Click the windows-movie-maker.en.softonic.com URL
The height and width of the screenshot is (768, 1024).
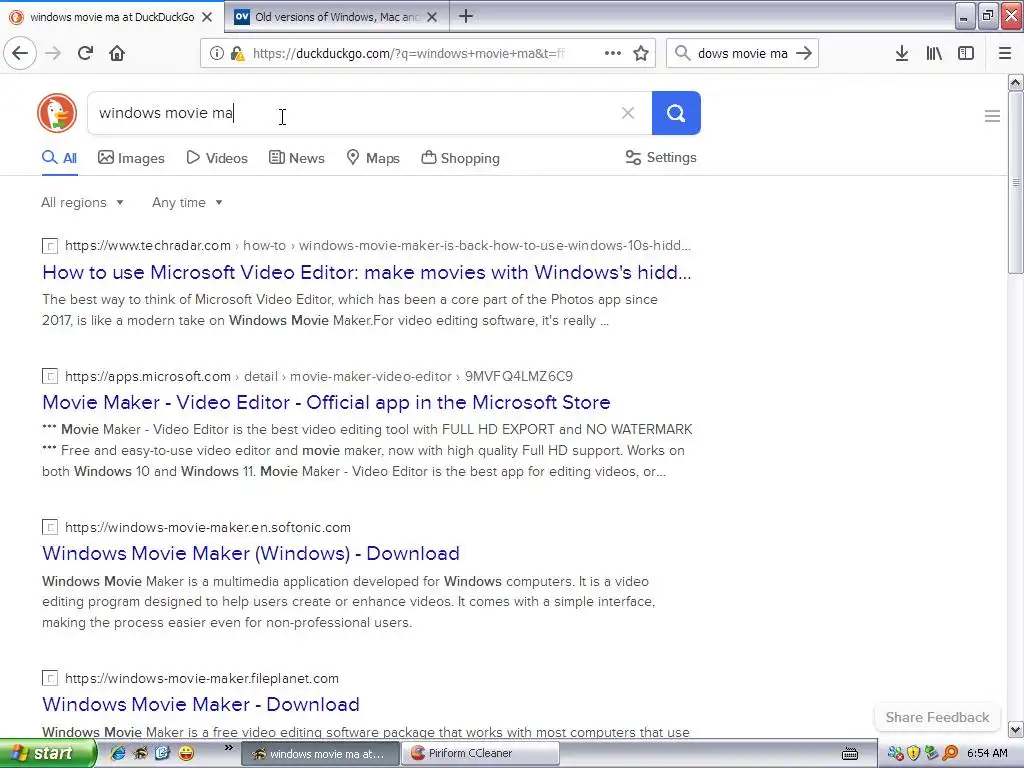click(x=208, y=527)
